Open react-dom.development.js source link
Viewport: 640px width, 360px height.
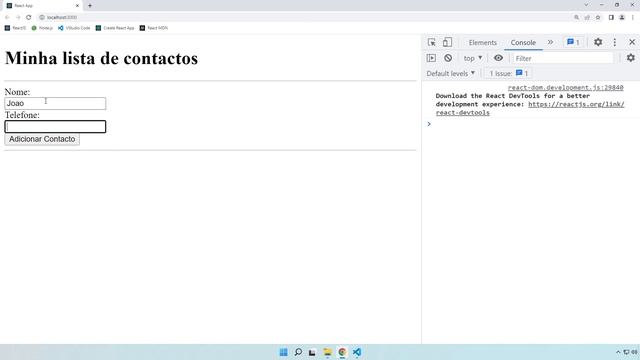(565, 87)
